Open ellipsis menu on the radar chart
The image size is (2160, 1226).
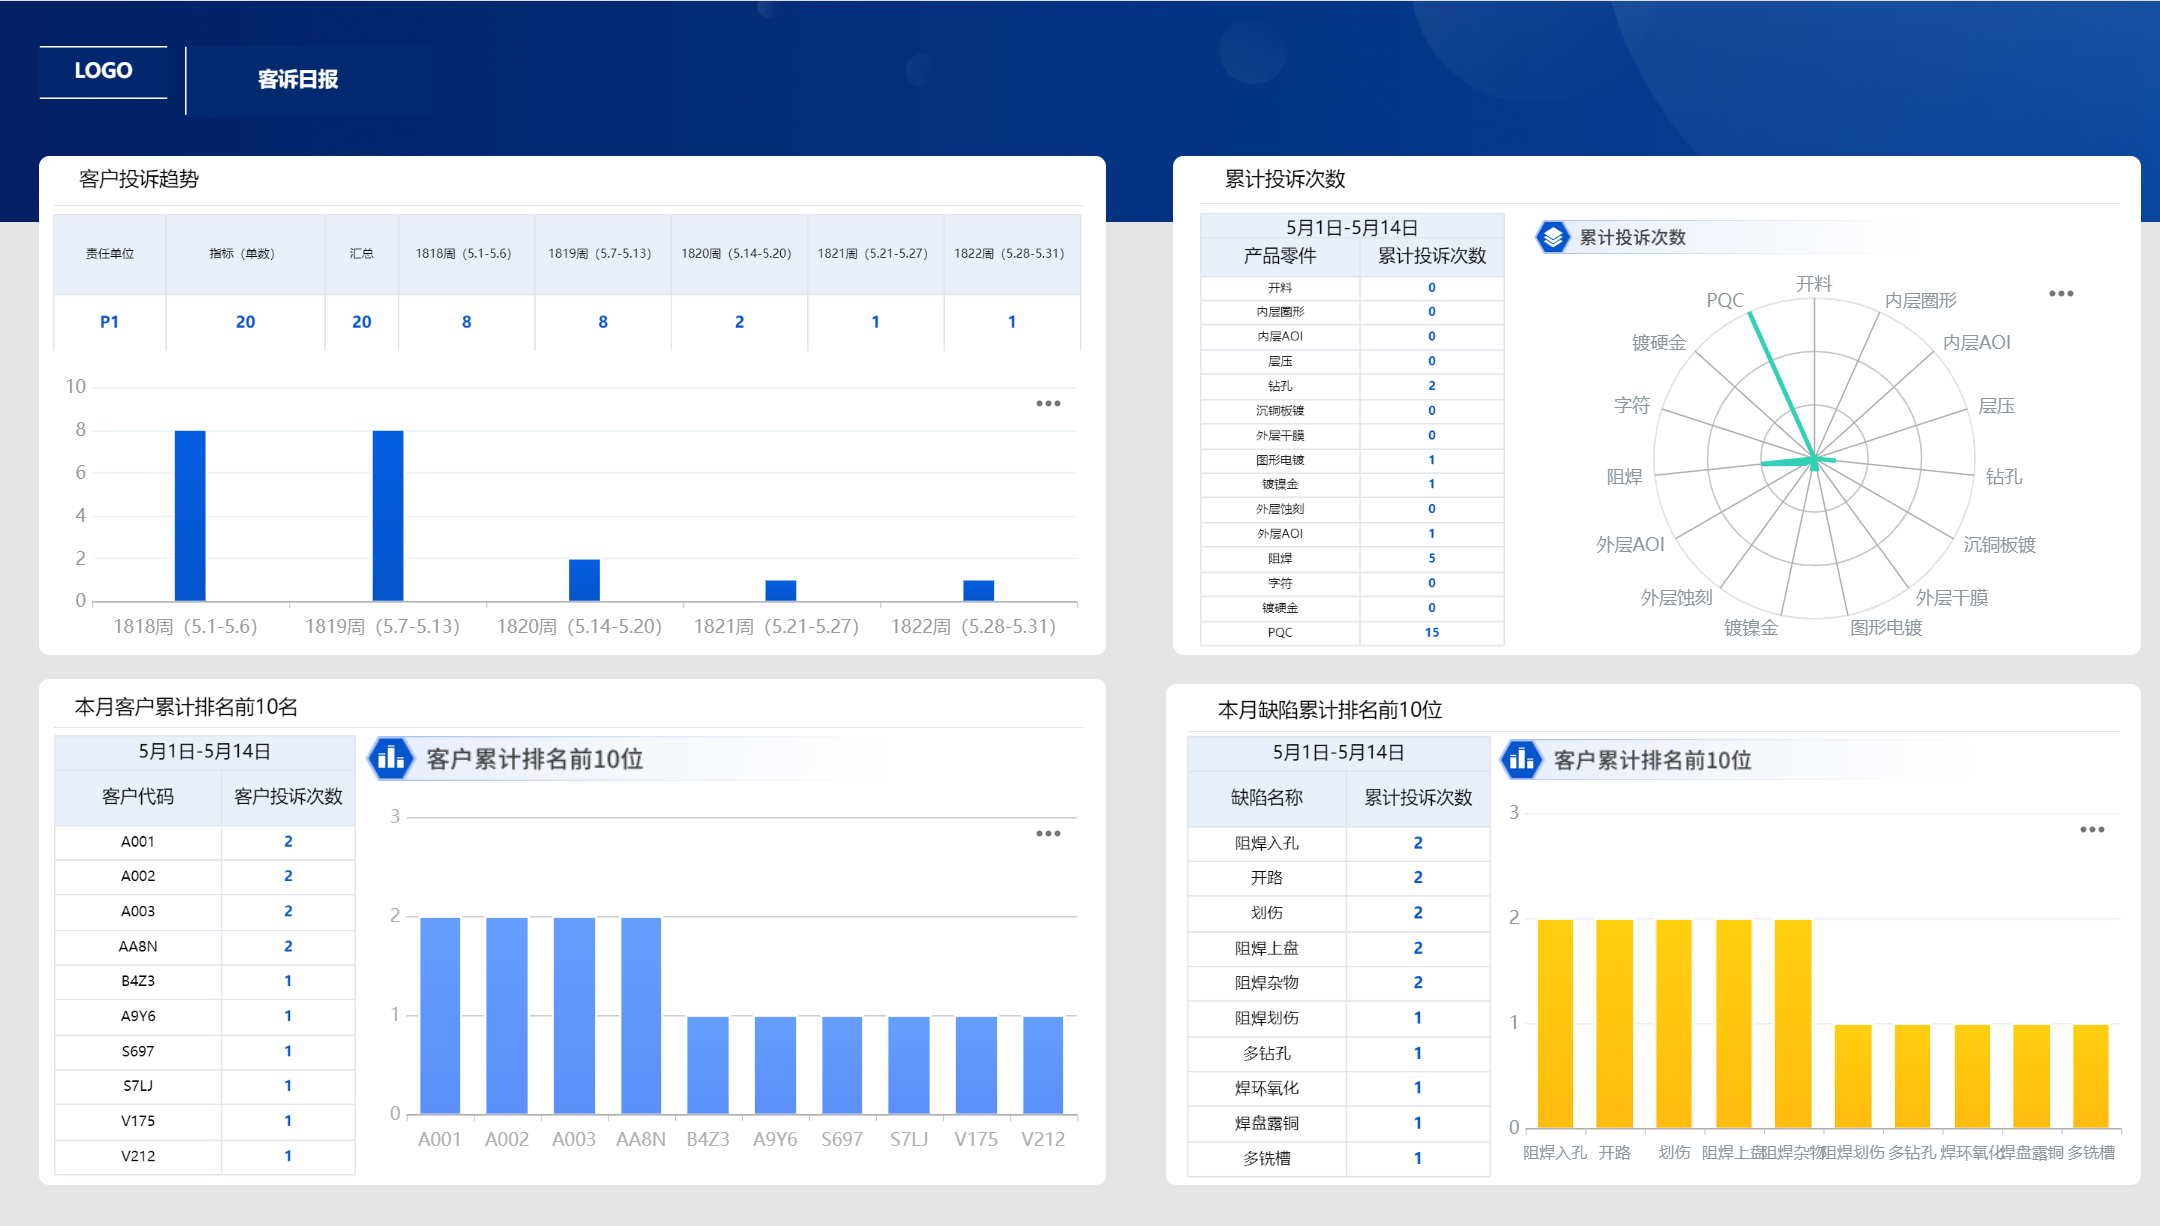click(x=2060, y=293)
